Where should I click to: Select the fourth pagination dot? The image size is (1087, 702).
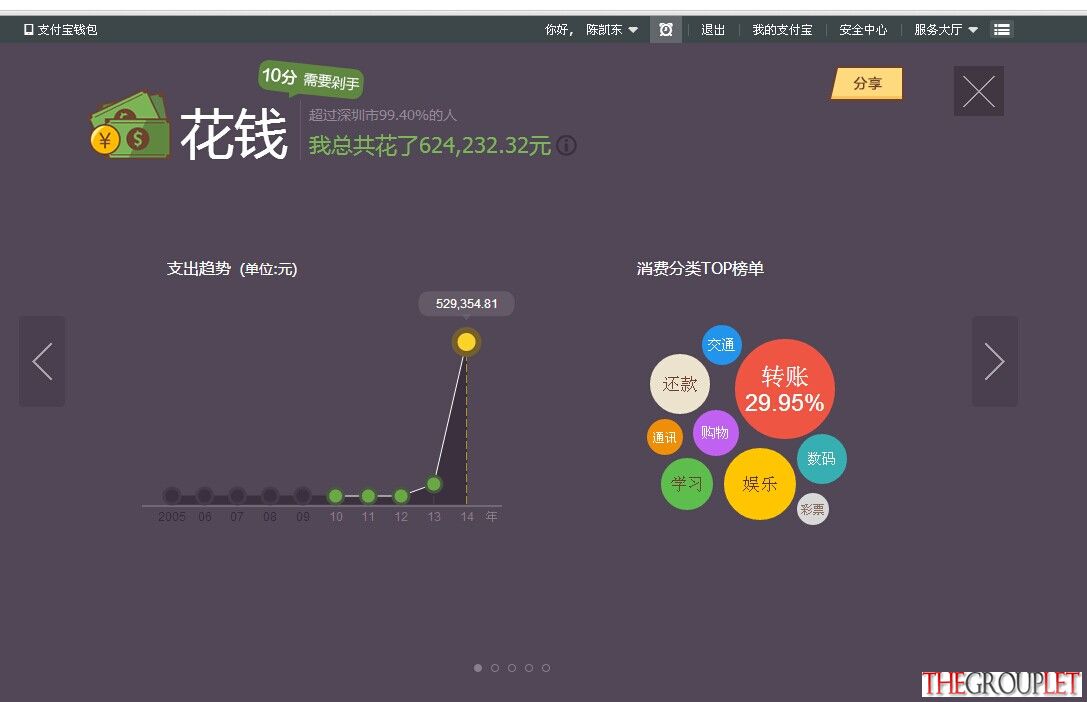(x=529, y=668)
